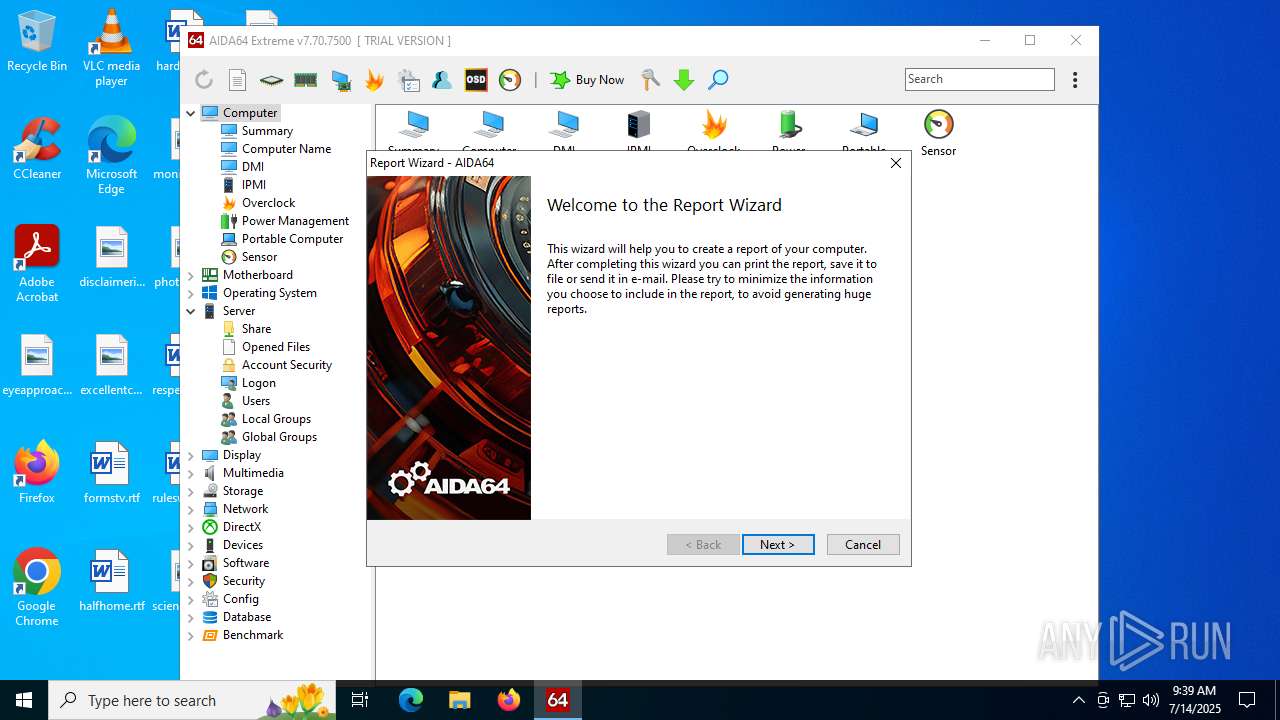Screen dimensions: 1280x720
Task: Open the Recycle Bin desktop icon
Action: click(x=37, y=41)
